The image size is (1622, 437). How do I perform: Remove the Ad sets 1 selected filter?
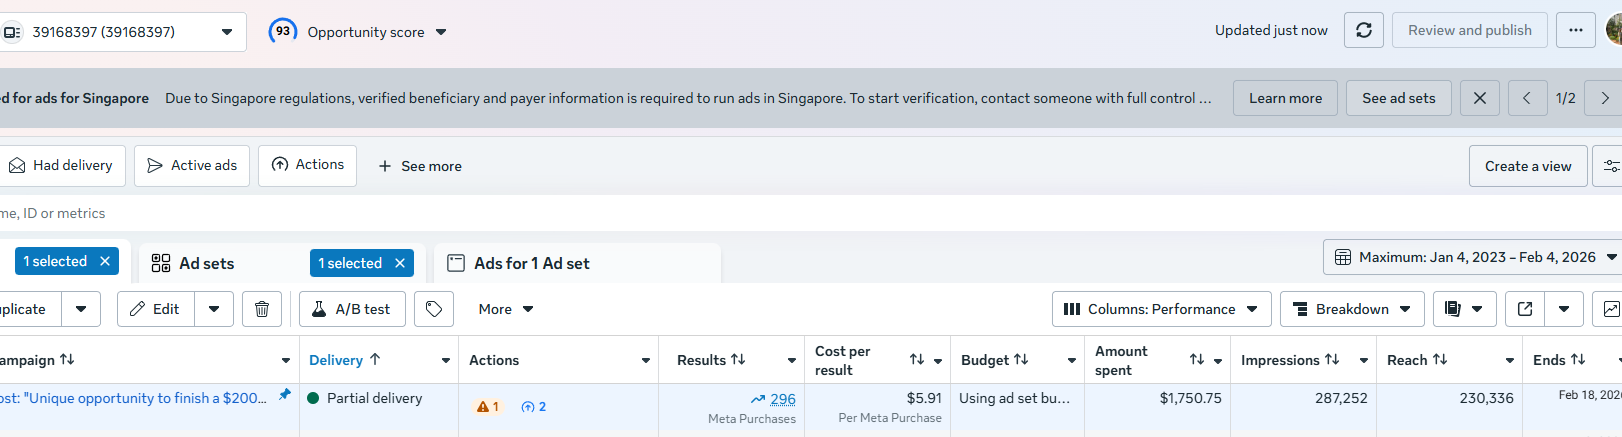click(x=400, y=263)
